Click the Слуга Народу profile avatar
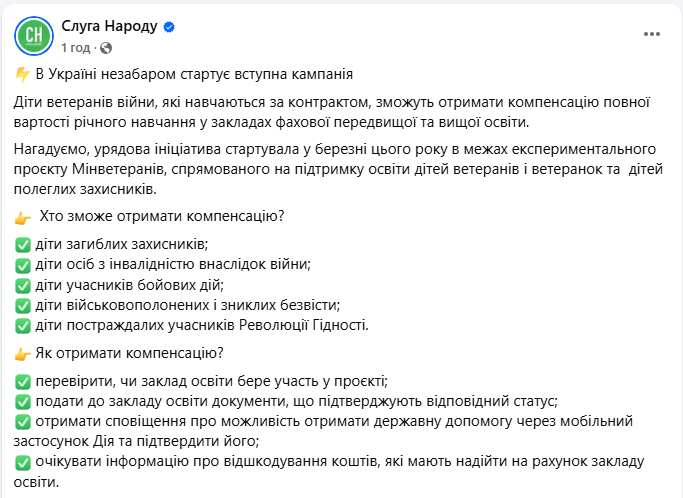Image resolution: width=683 pixels, height=498 pixels. pyautogui.click(x=34, y=35)
